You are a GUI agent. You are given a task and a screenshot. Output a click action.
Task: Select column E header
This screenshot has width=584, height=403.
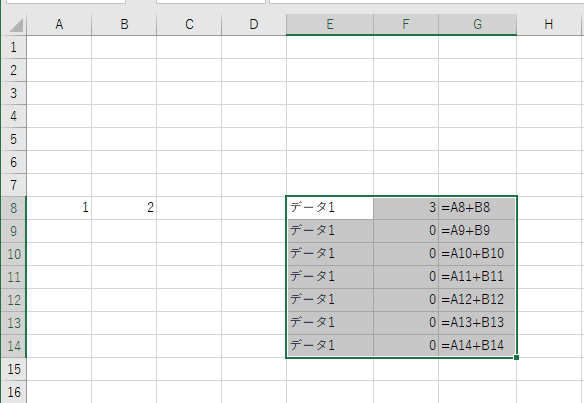pyautogui.click(x=330, y=25)
